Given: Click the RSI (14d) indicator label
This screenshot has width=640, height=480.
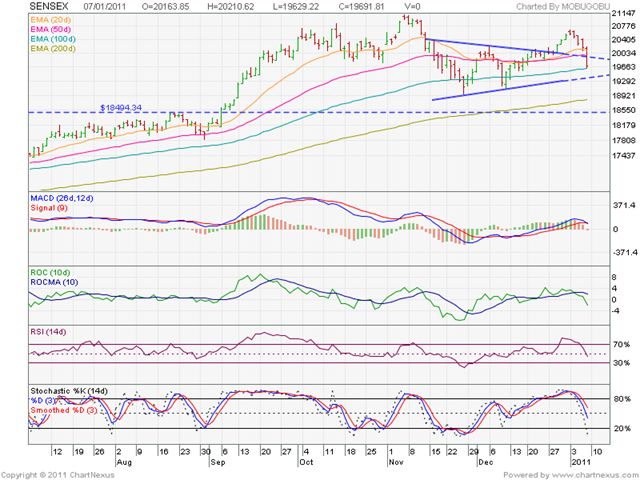Looking at the screenshot, I should (x=48, y=332).
